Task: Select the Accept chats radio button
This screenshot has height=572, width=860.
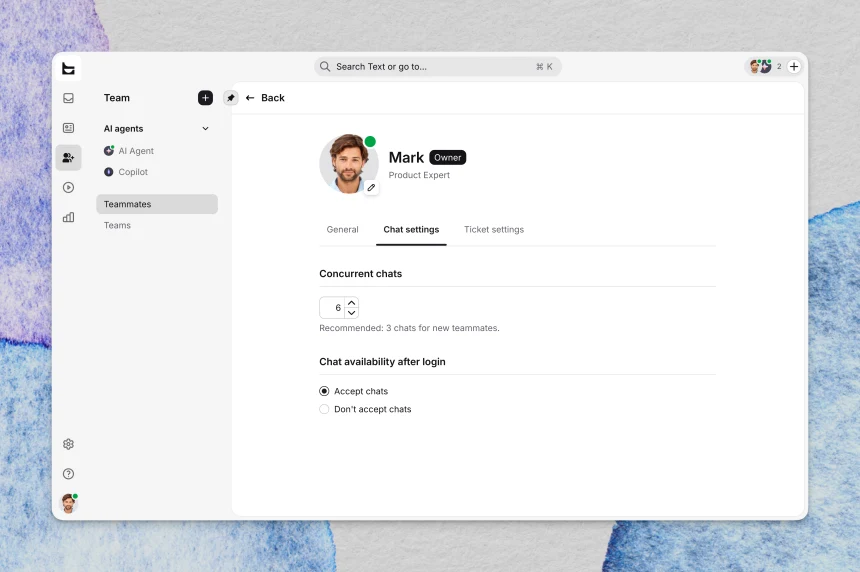Action: click(324, 391)
